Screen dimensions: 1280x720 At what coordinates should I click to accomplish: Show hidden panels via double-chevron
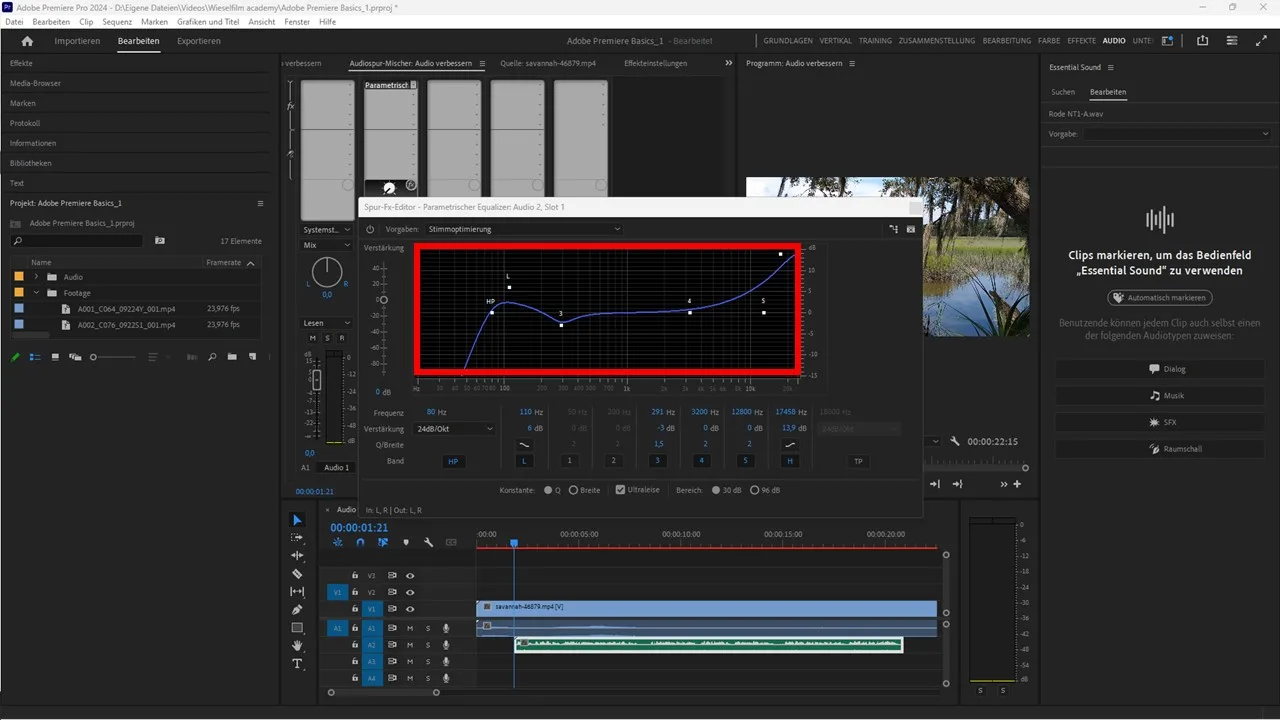point(729,63)
